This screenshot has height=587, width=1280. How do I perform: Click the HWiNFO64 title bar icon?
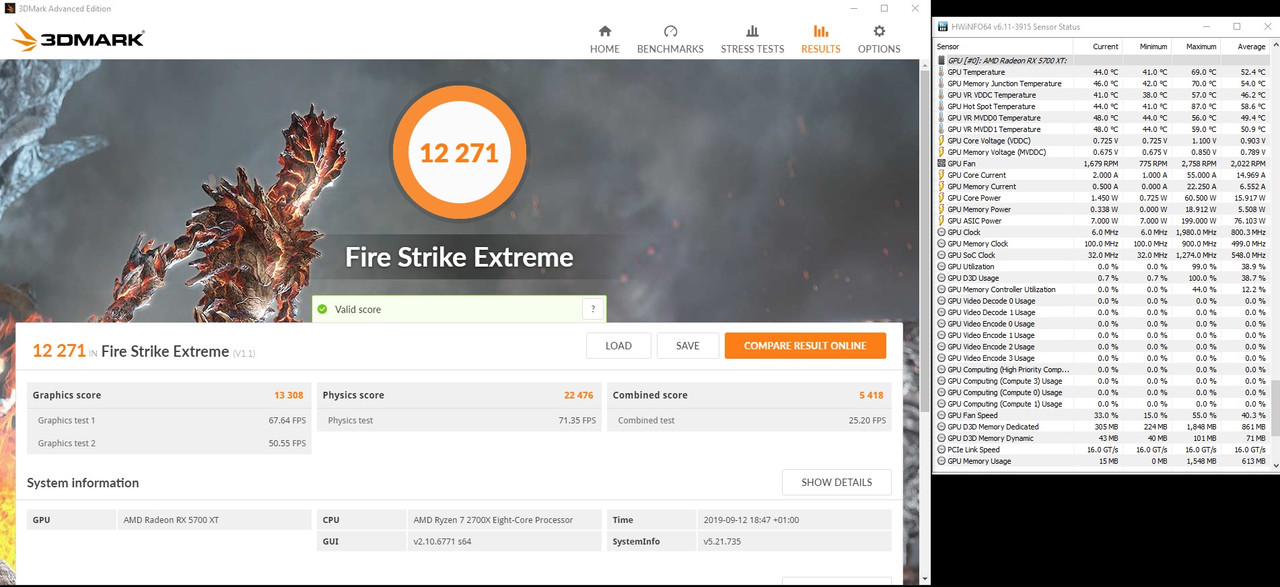945,27
